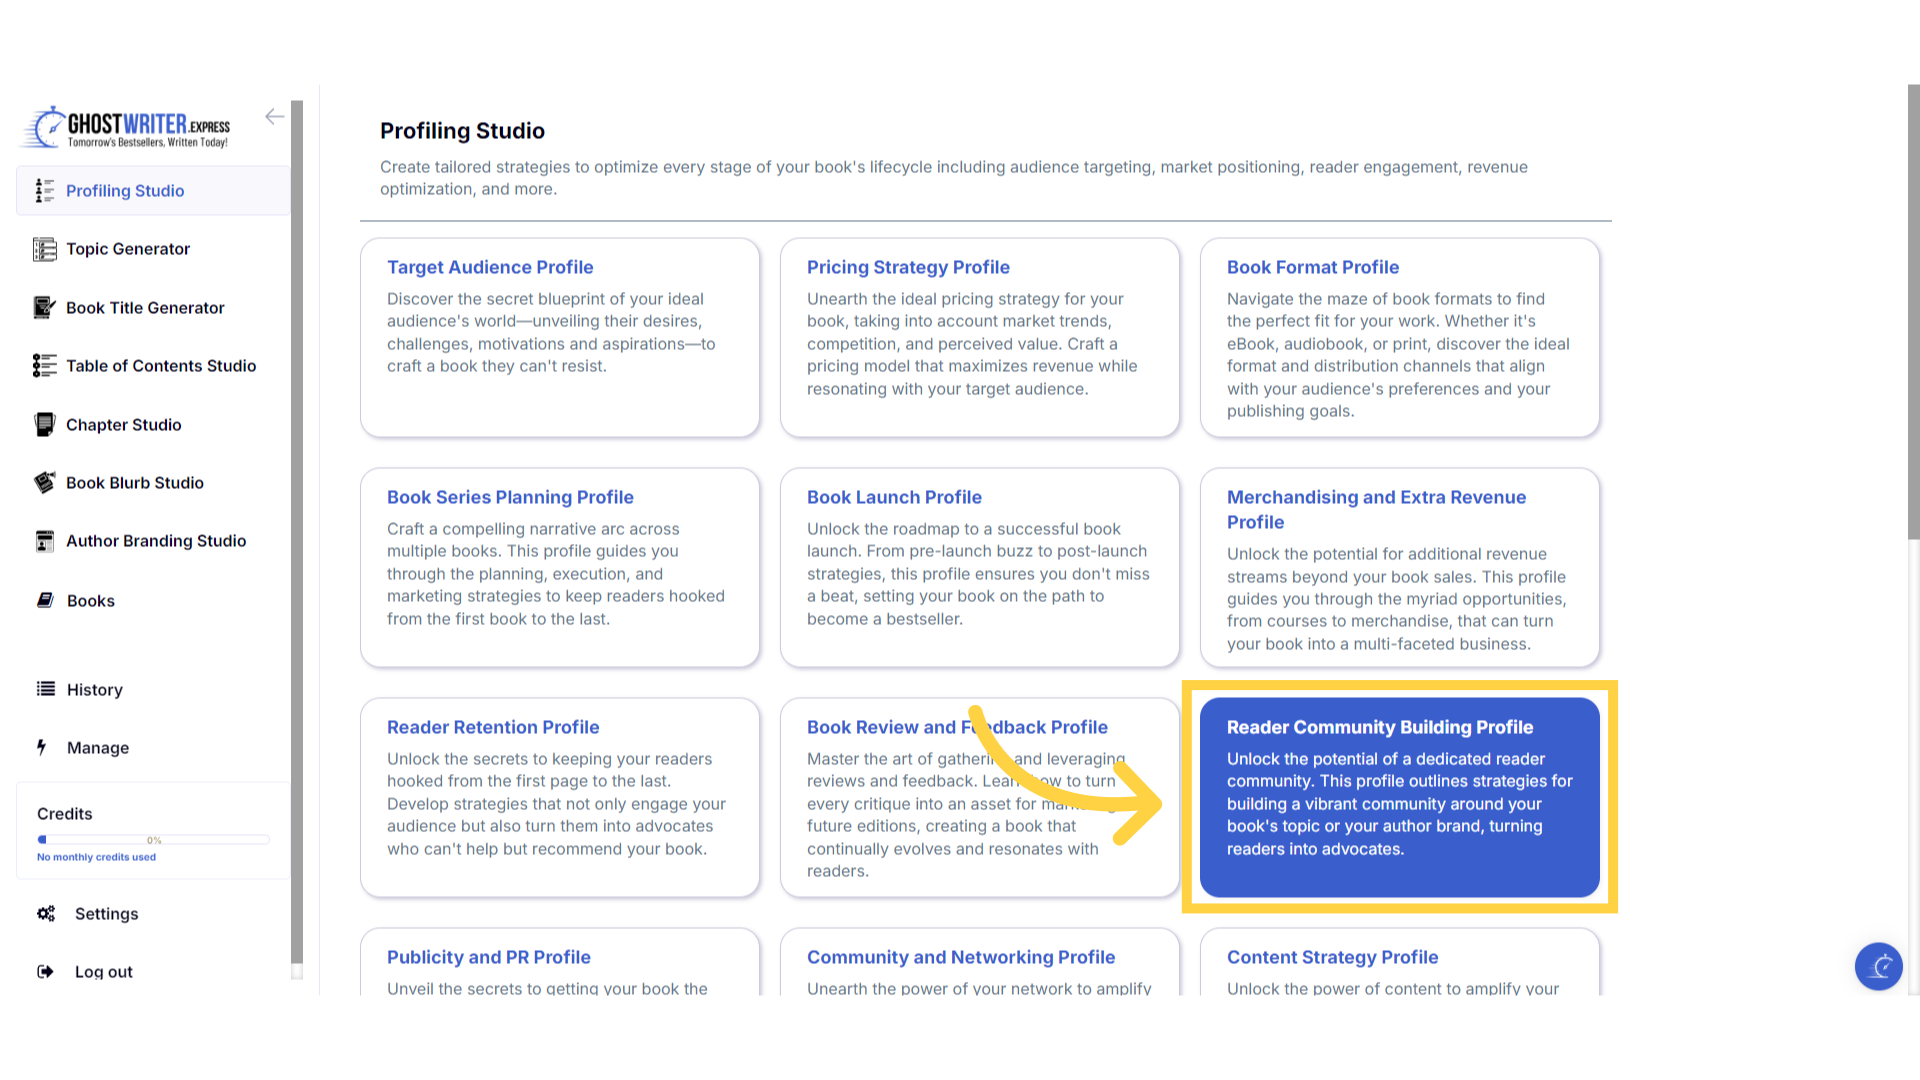
Task: Click the Topic Generator icon
Action: tap(44, 249)
